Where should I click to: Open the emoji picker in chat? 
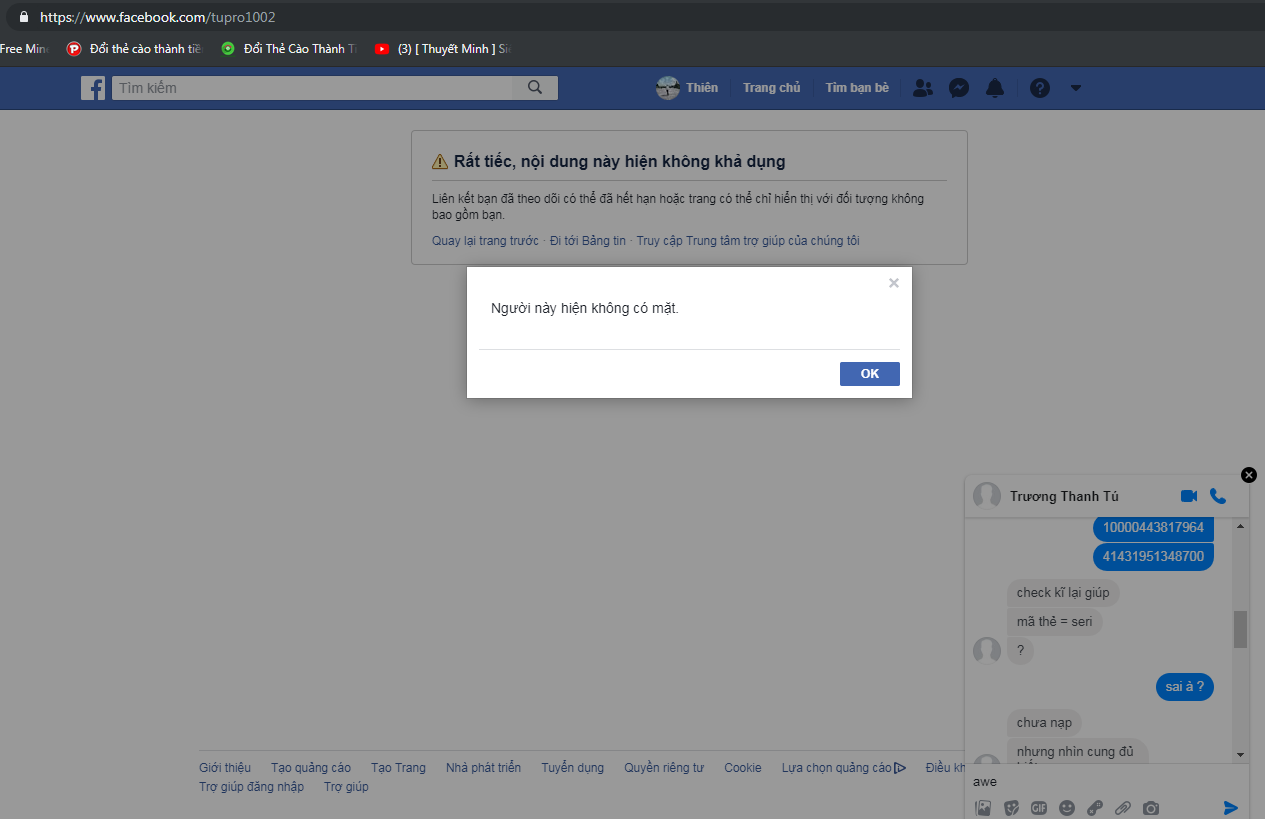pos(1067,808)
